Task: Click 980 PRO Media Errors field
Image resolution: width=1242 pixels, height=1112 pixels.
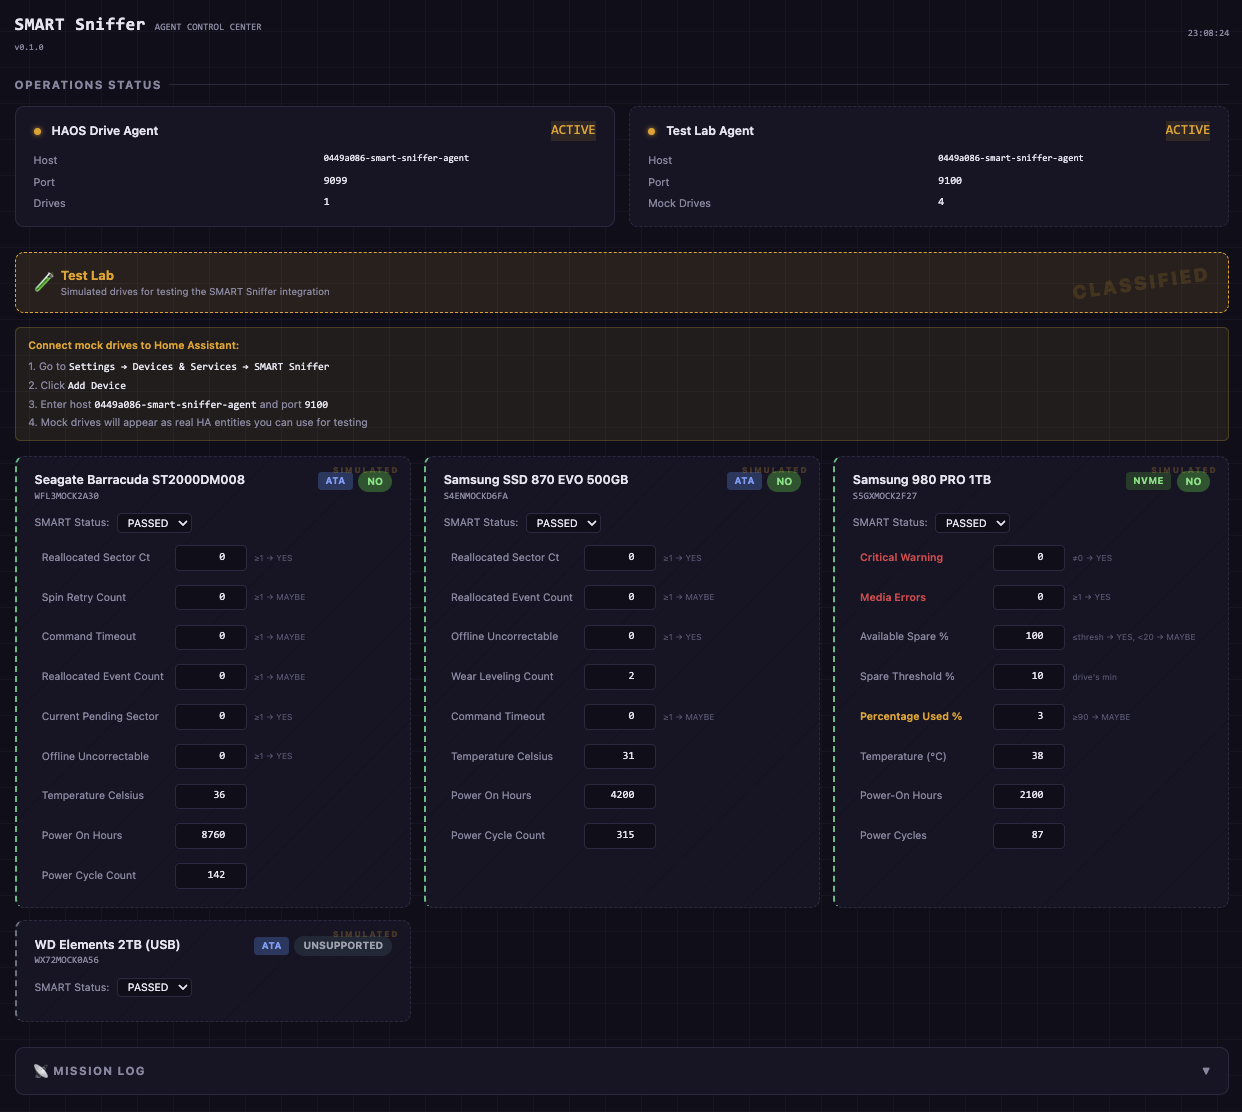Action: (1029, 597)
